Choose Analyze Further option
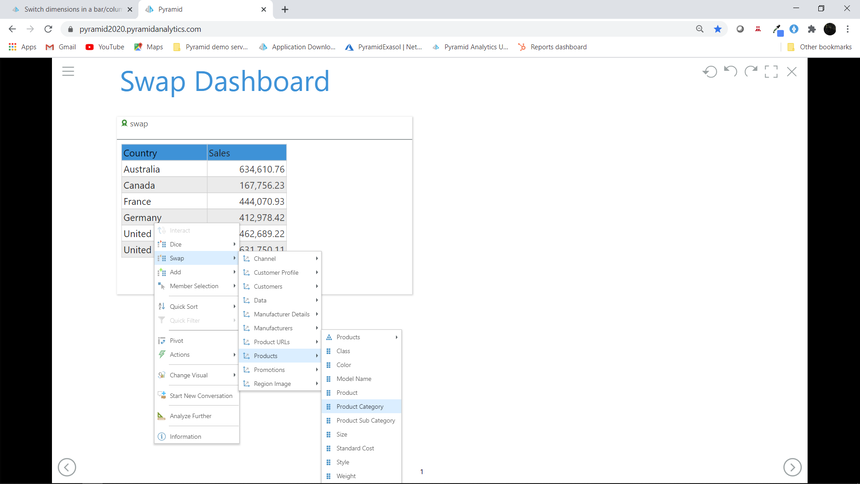Viewport: 860px width, 484px height. pyautogui.click(x=197, y=416)
